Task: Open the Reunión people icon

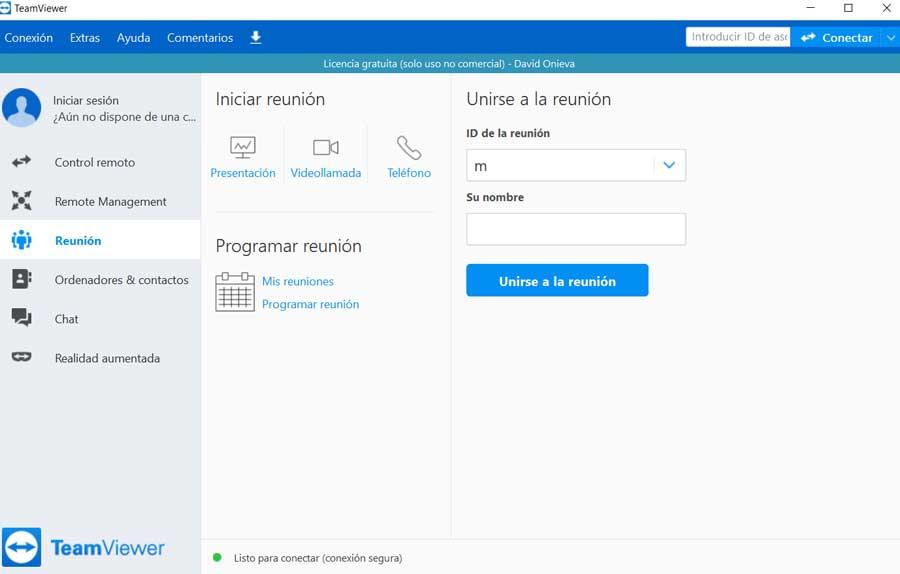Action: click(x=22, y=240)
